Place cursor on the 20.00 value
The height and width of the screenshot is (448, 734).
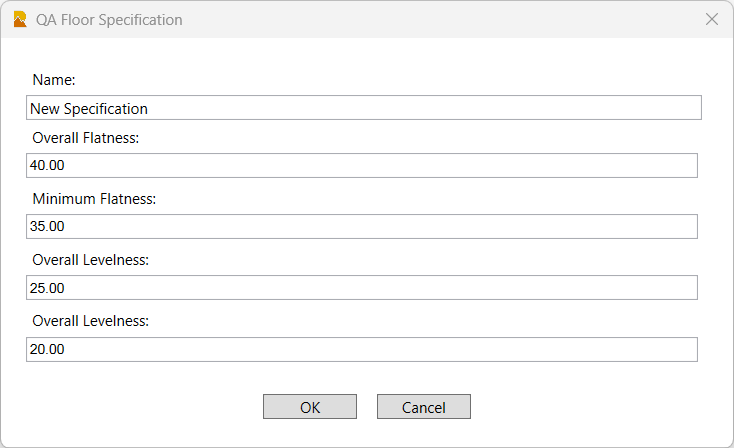47,349
